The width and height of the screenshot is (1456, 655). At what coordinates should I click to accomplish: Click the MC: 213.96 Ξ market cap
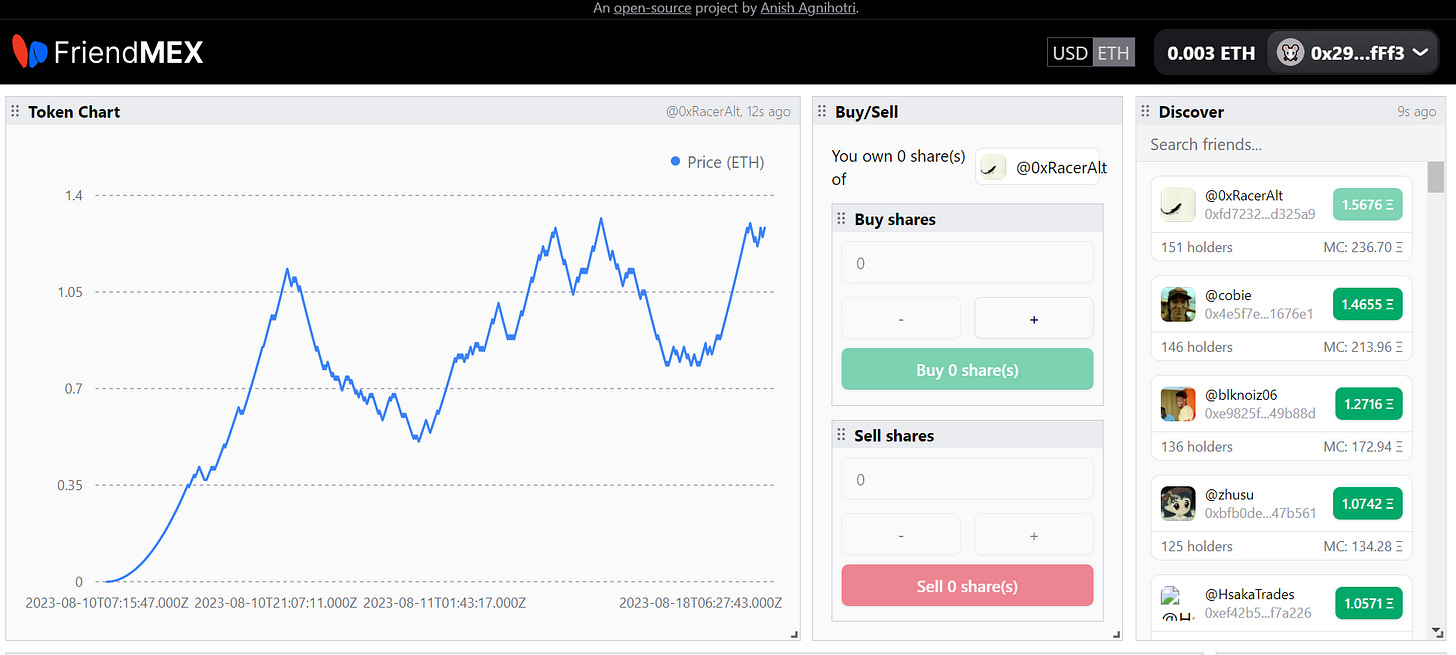click(x=1363, y=347)
